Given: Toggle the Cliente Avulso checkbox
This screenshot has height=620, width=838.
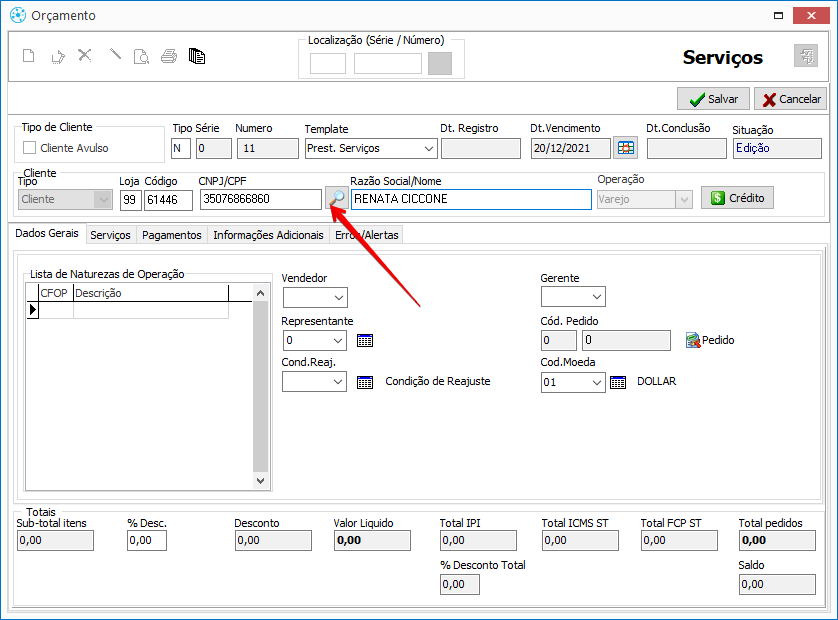Looking at the screenshot, I should click(x=30, y=148).
